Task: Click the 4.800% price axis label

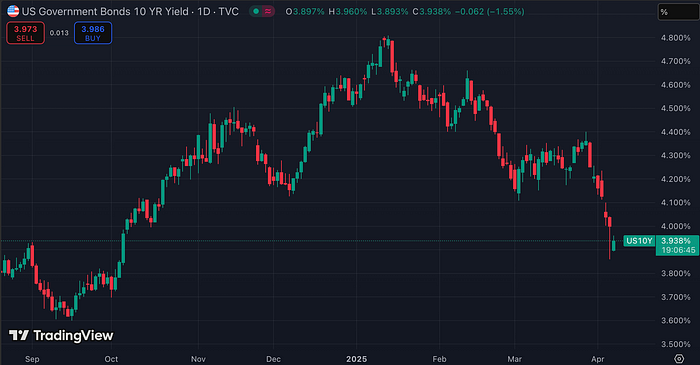Action: pyautogui.click(x=675, y=38)
